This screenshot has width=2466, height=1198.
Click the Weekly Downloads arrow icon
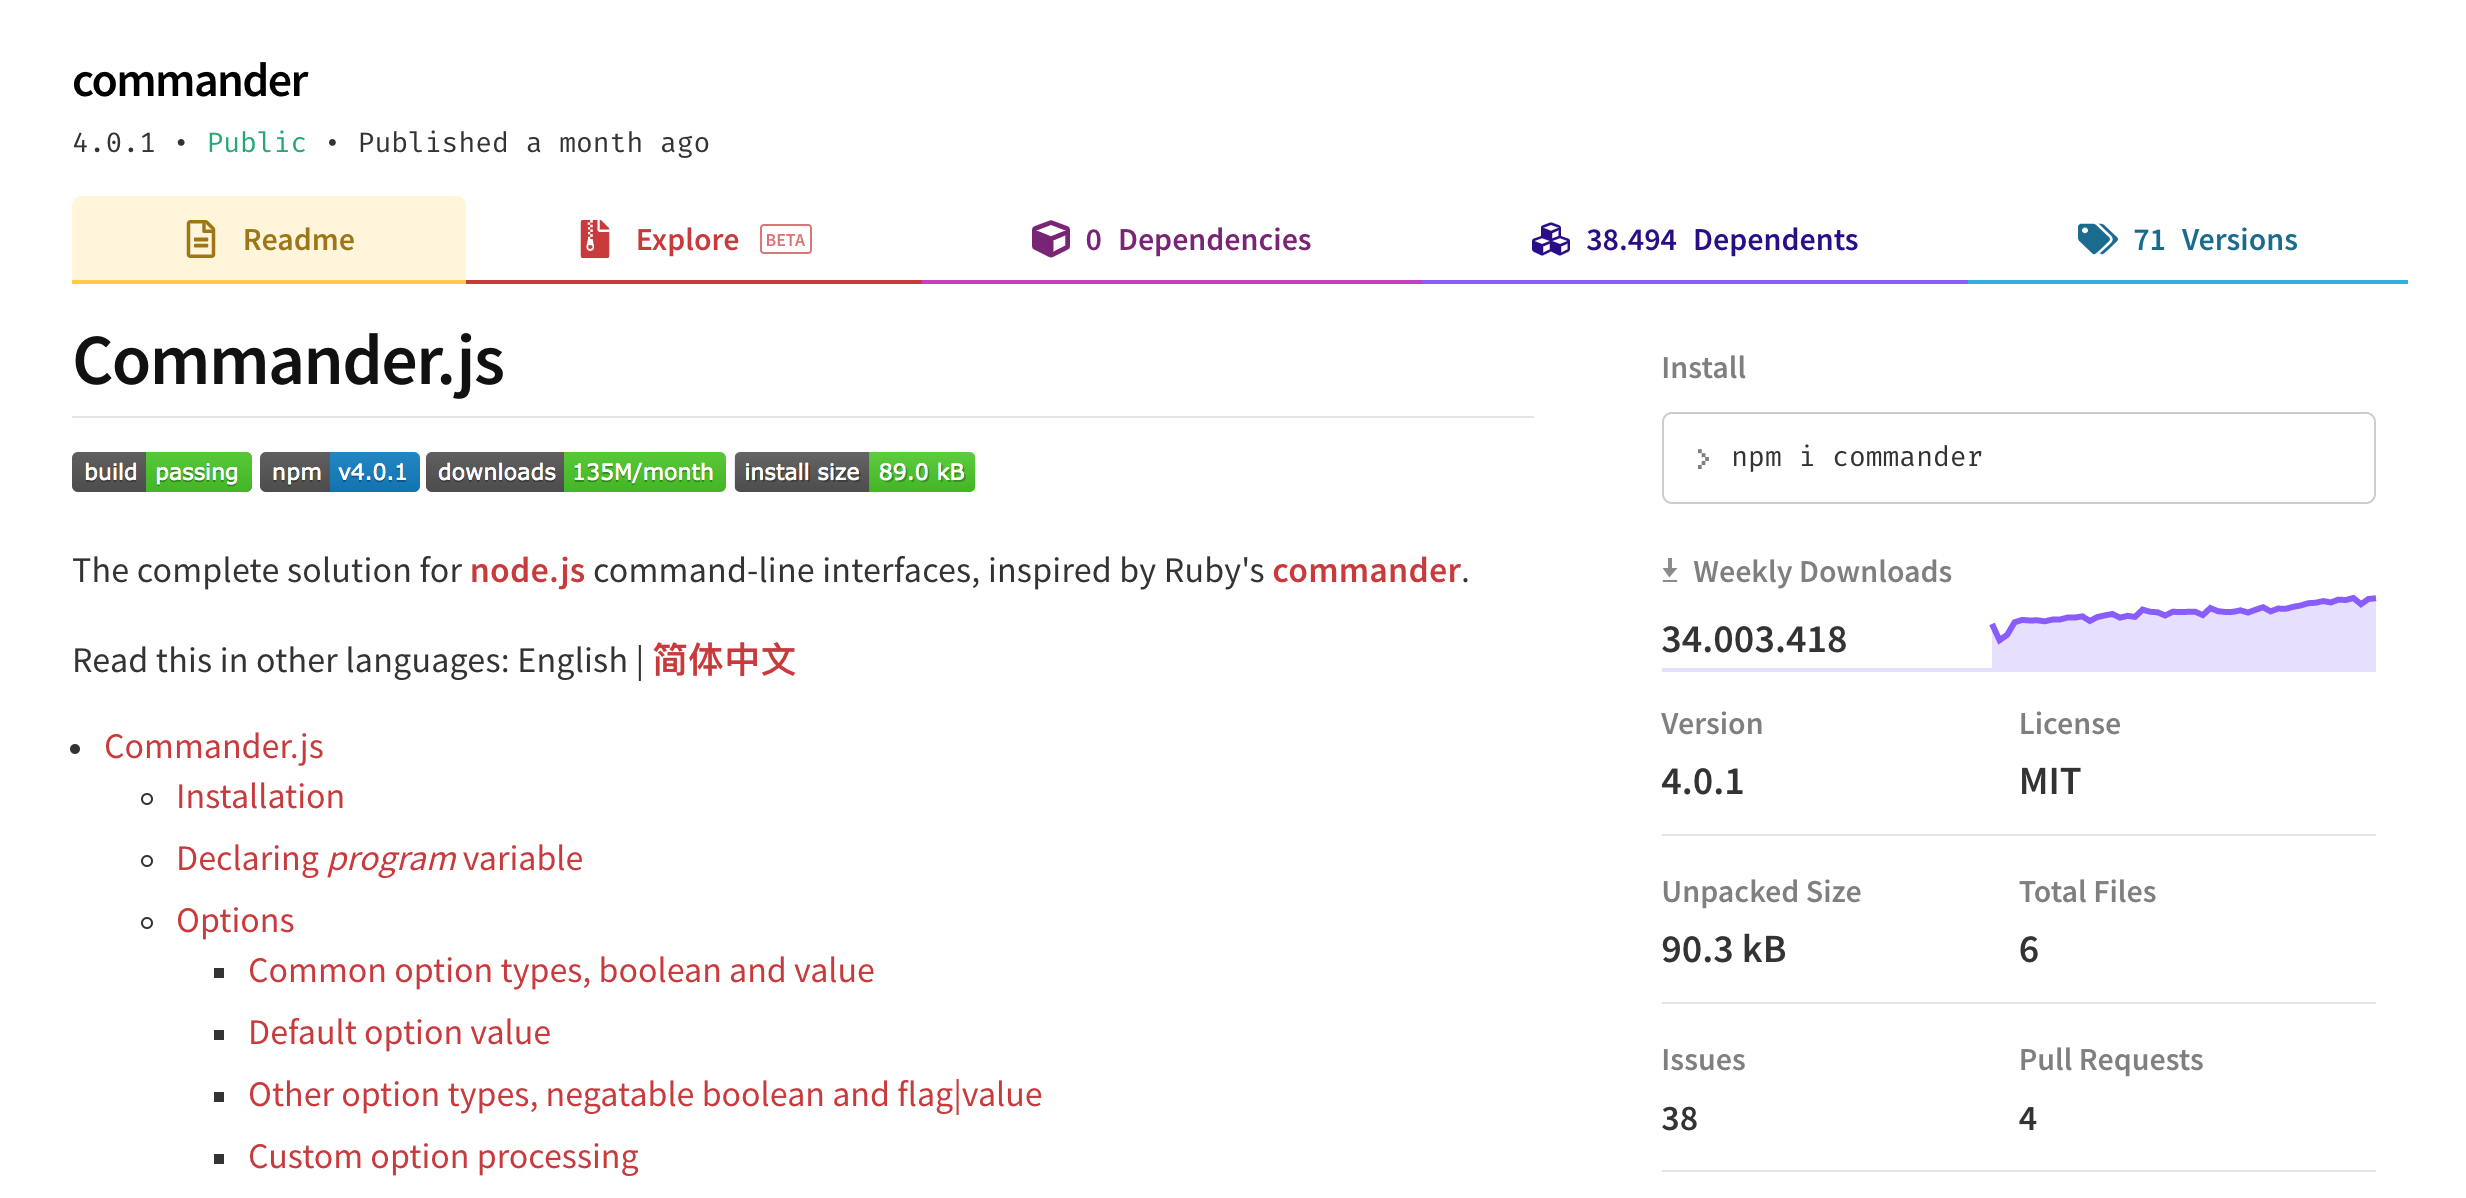click(x=1669, y=571)
